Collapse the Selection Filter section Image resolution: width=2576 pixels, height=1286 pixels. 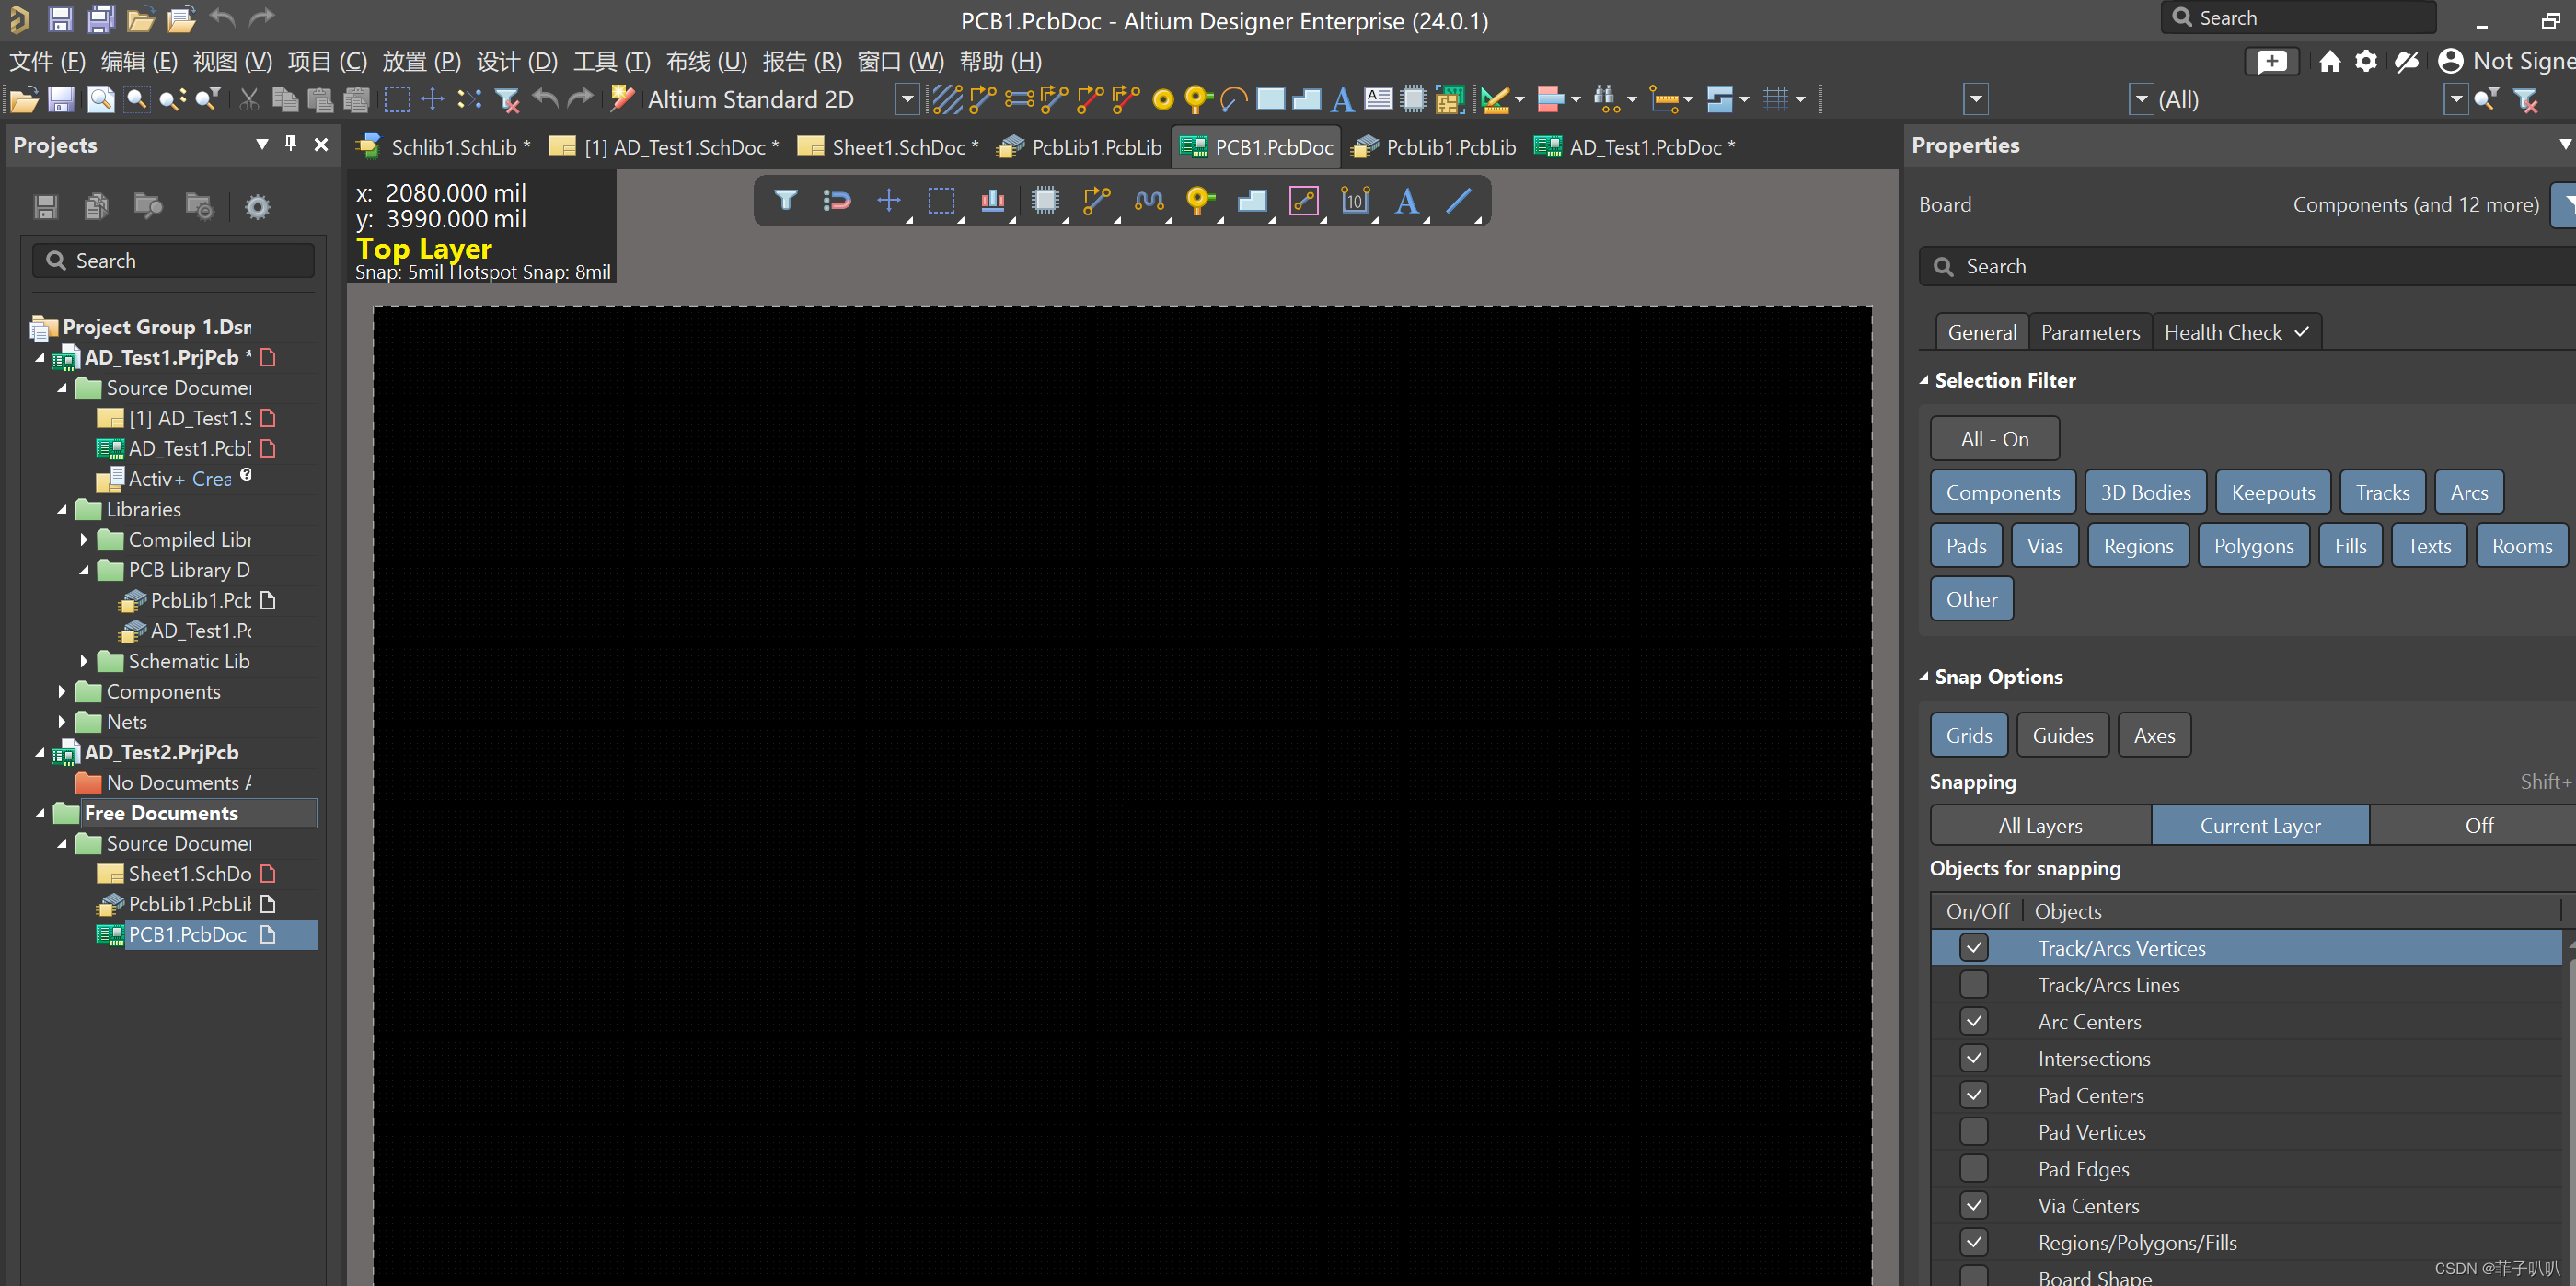tap(1924, 380)
